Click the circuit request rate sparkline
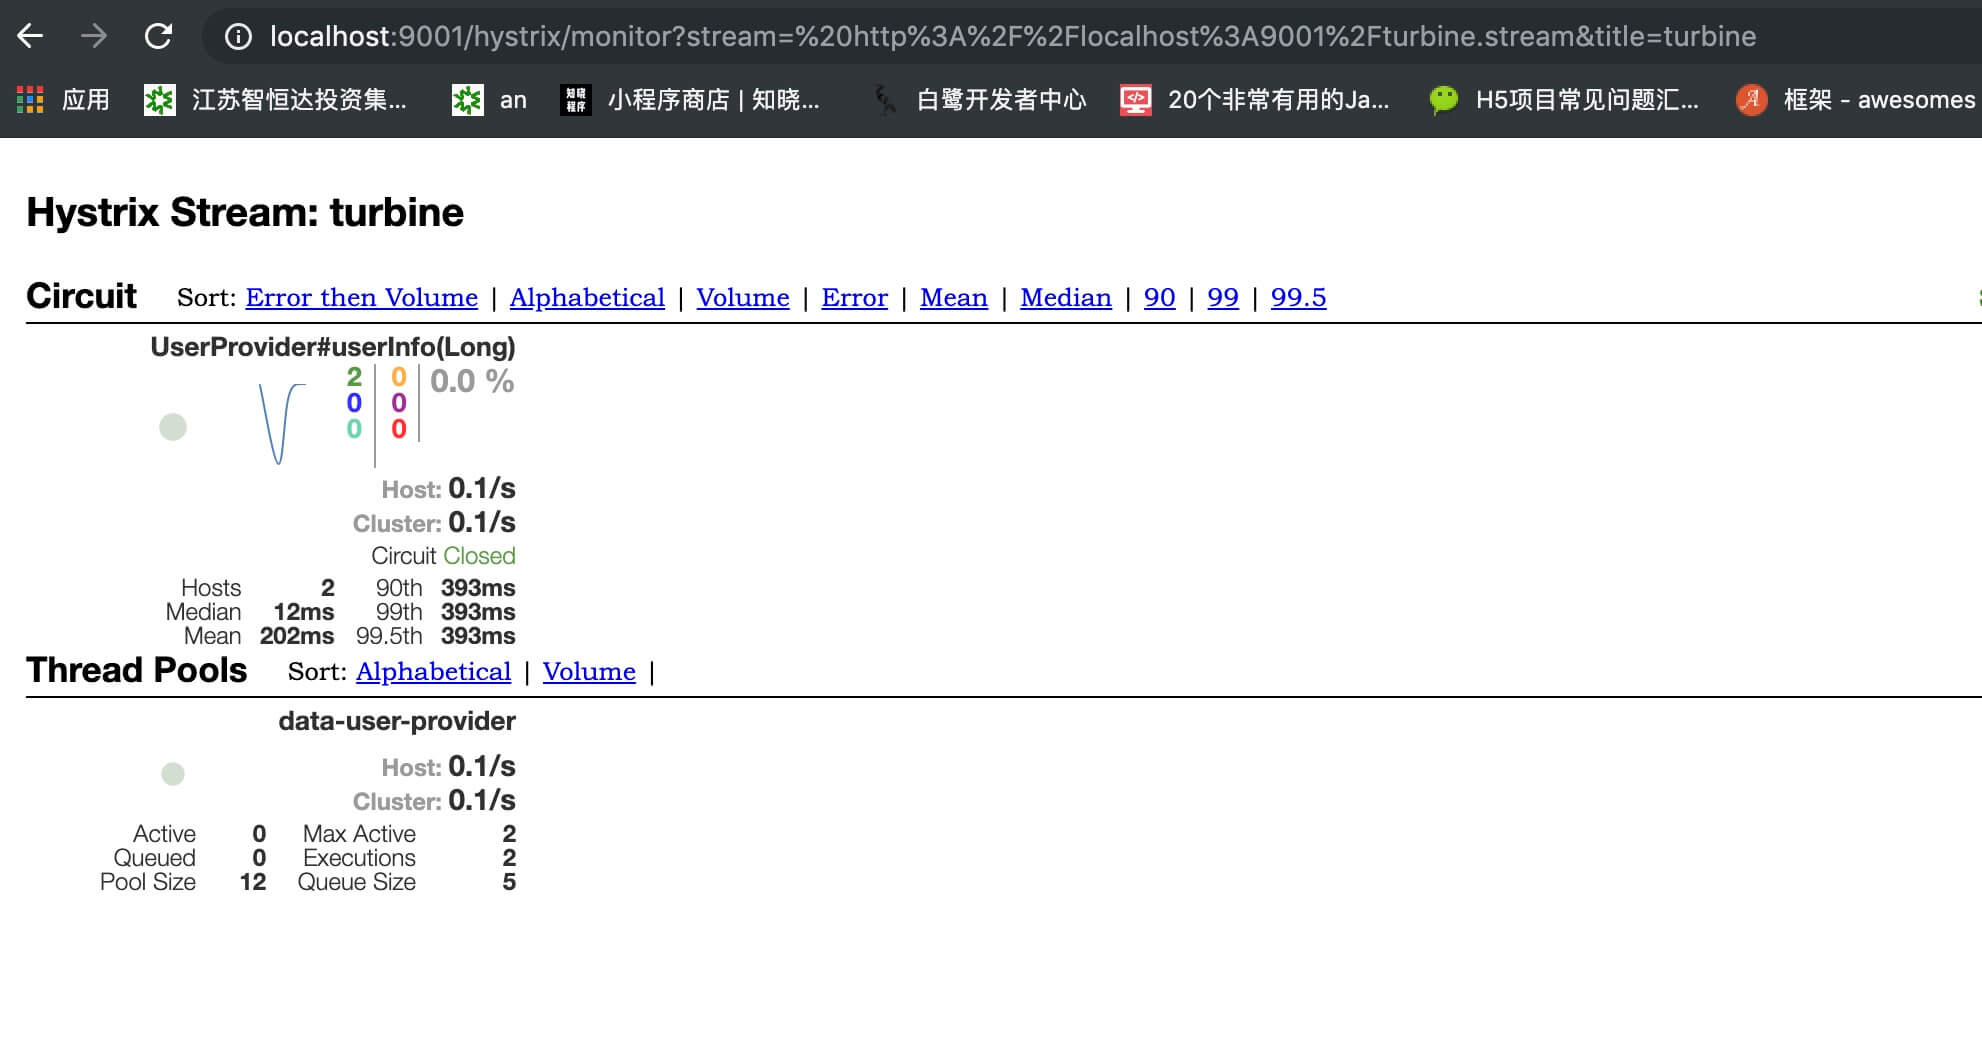The width and height of the screenshot is (1982, 1046). (x=282, y=423)
